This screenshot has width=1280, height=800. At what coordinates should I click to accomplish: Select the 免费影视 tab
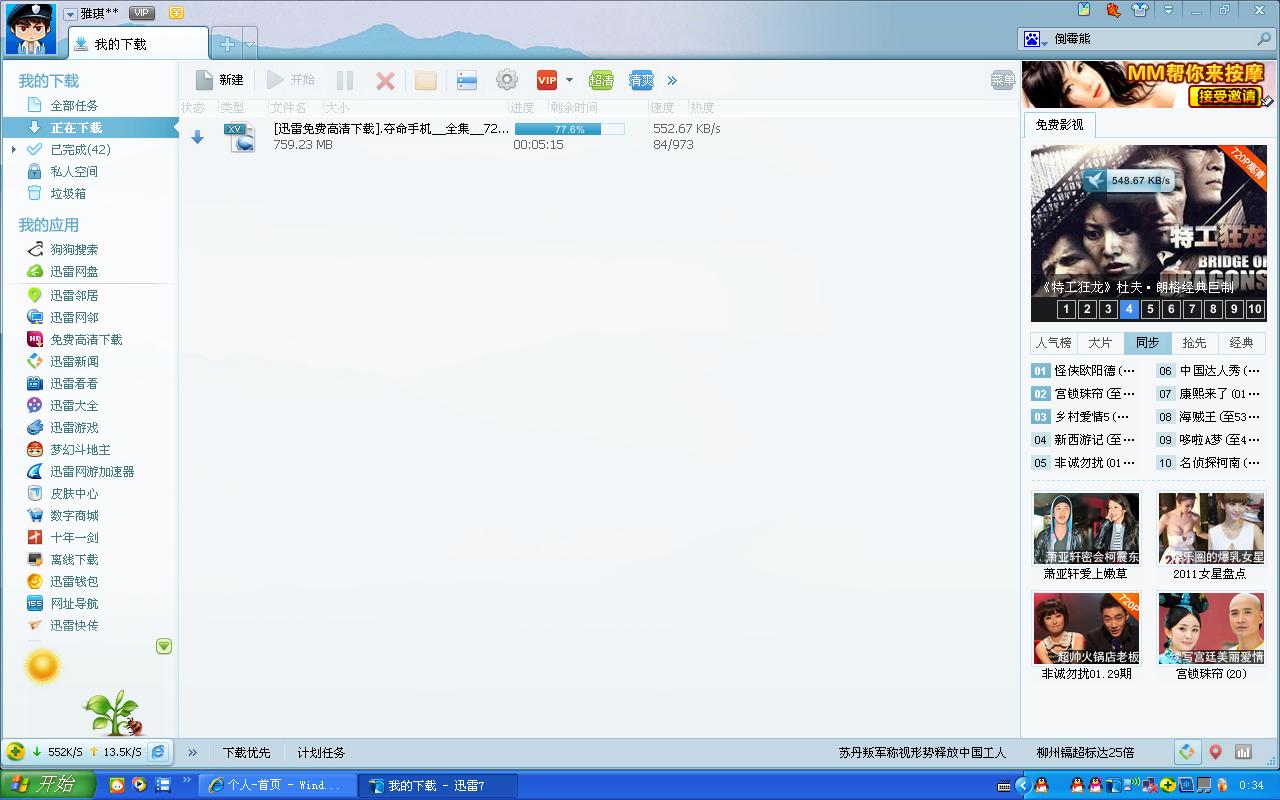[x=1059, y=125]
